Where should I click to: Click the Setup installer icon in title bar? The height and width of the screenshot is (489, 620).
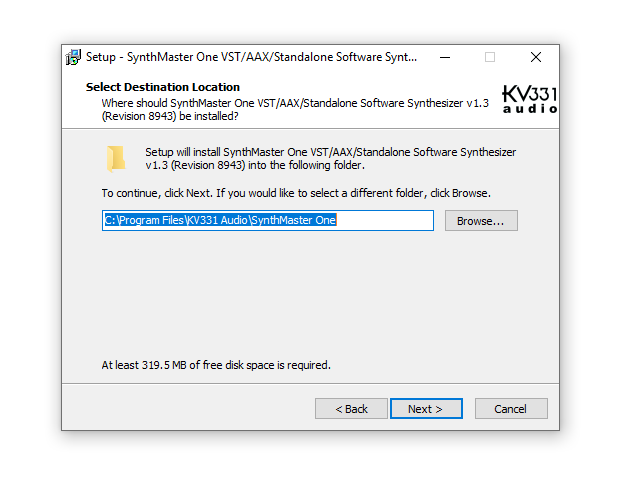pyautogui.click(x=73, y=57)
